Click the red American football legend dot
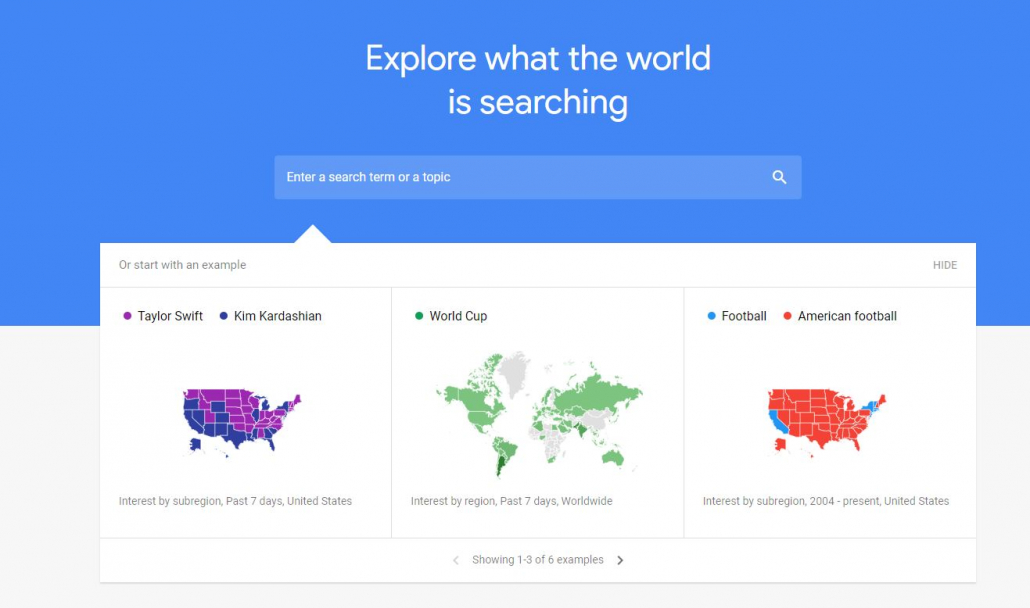The height and width of the screenshot is (608, 1030). pos(788,316)
